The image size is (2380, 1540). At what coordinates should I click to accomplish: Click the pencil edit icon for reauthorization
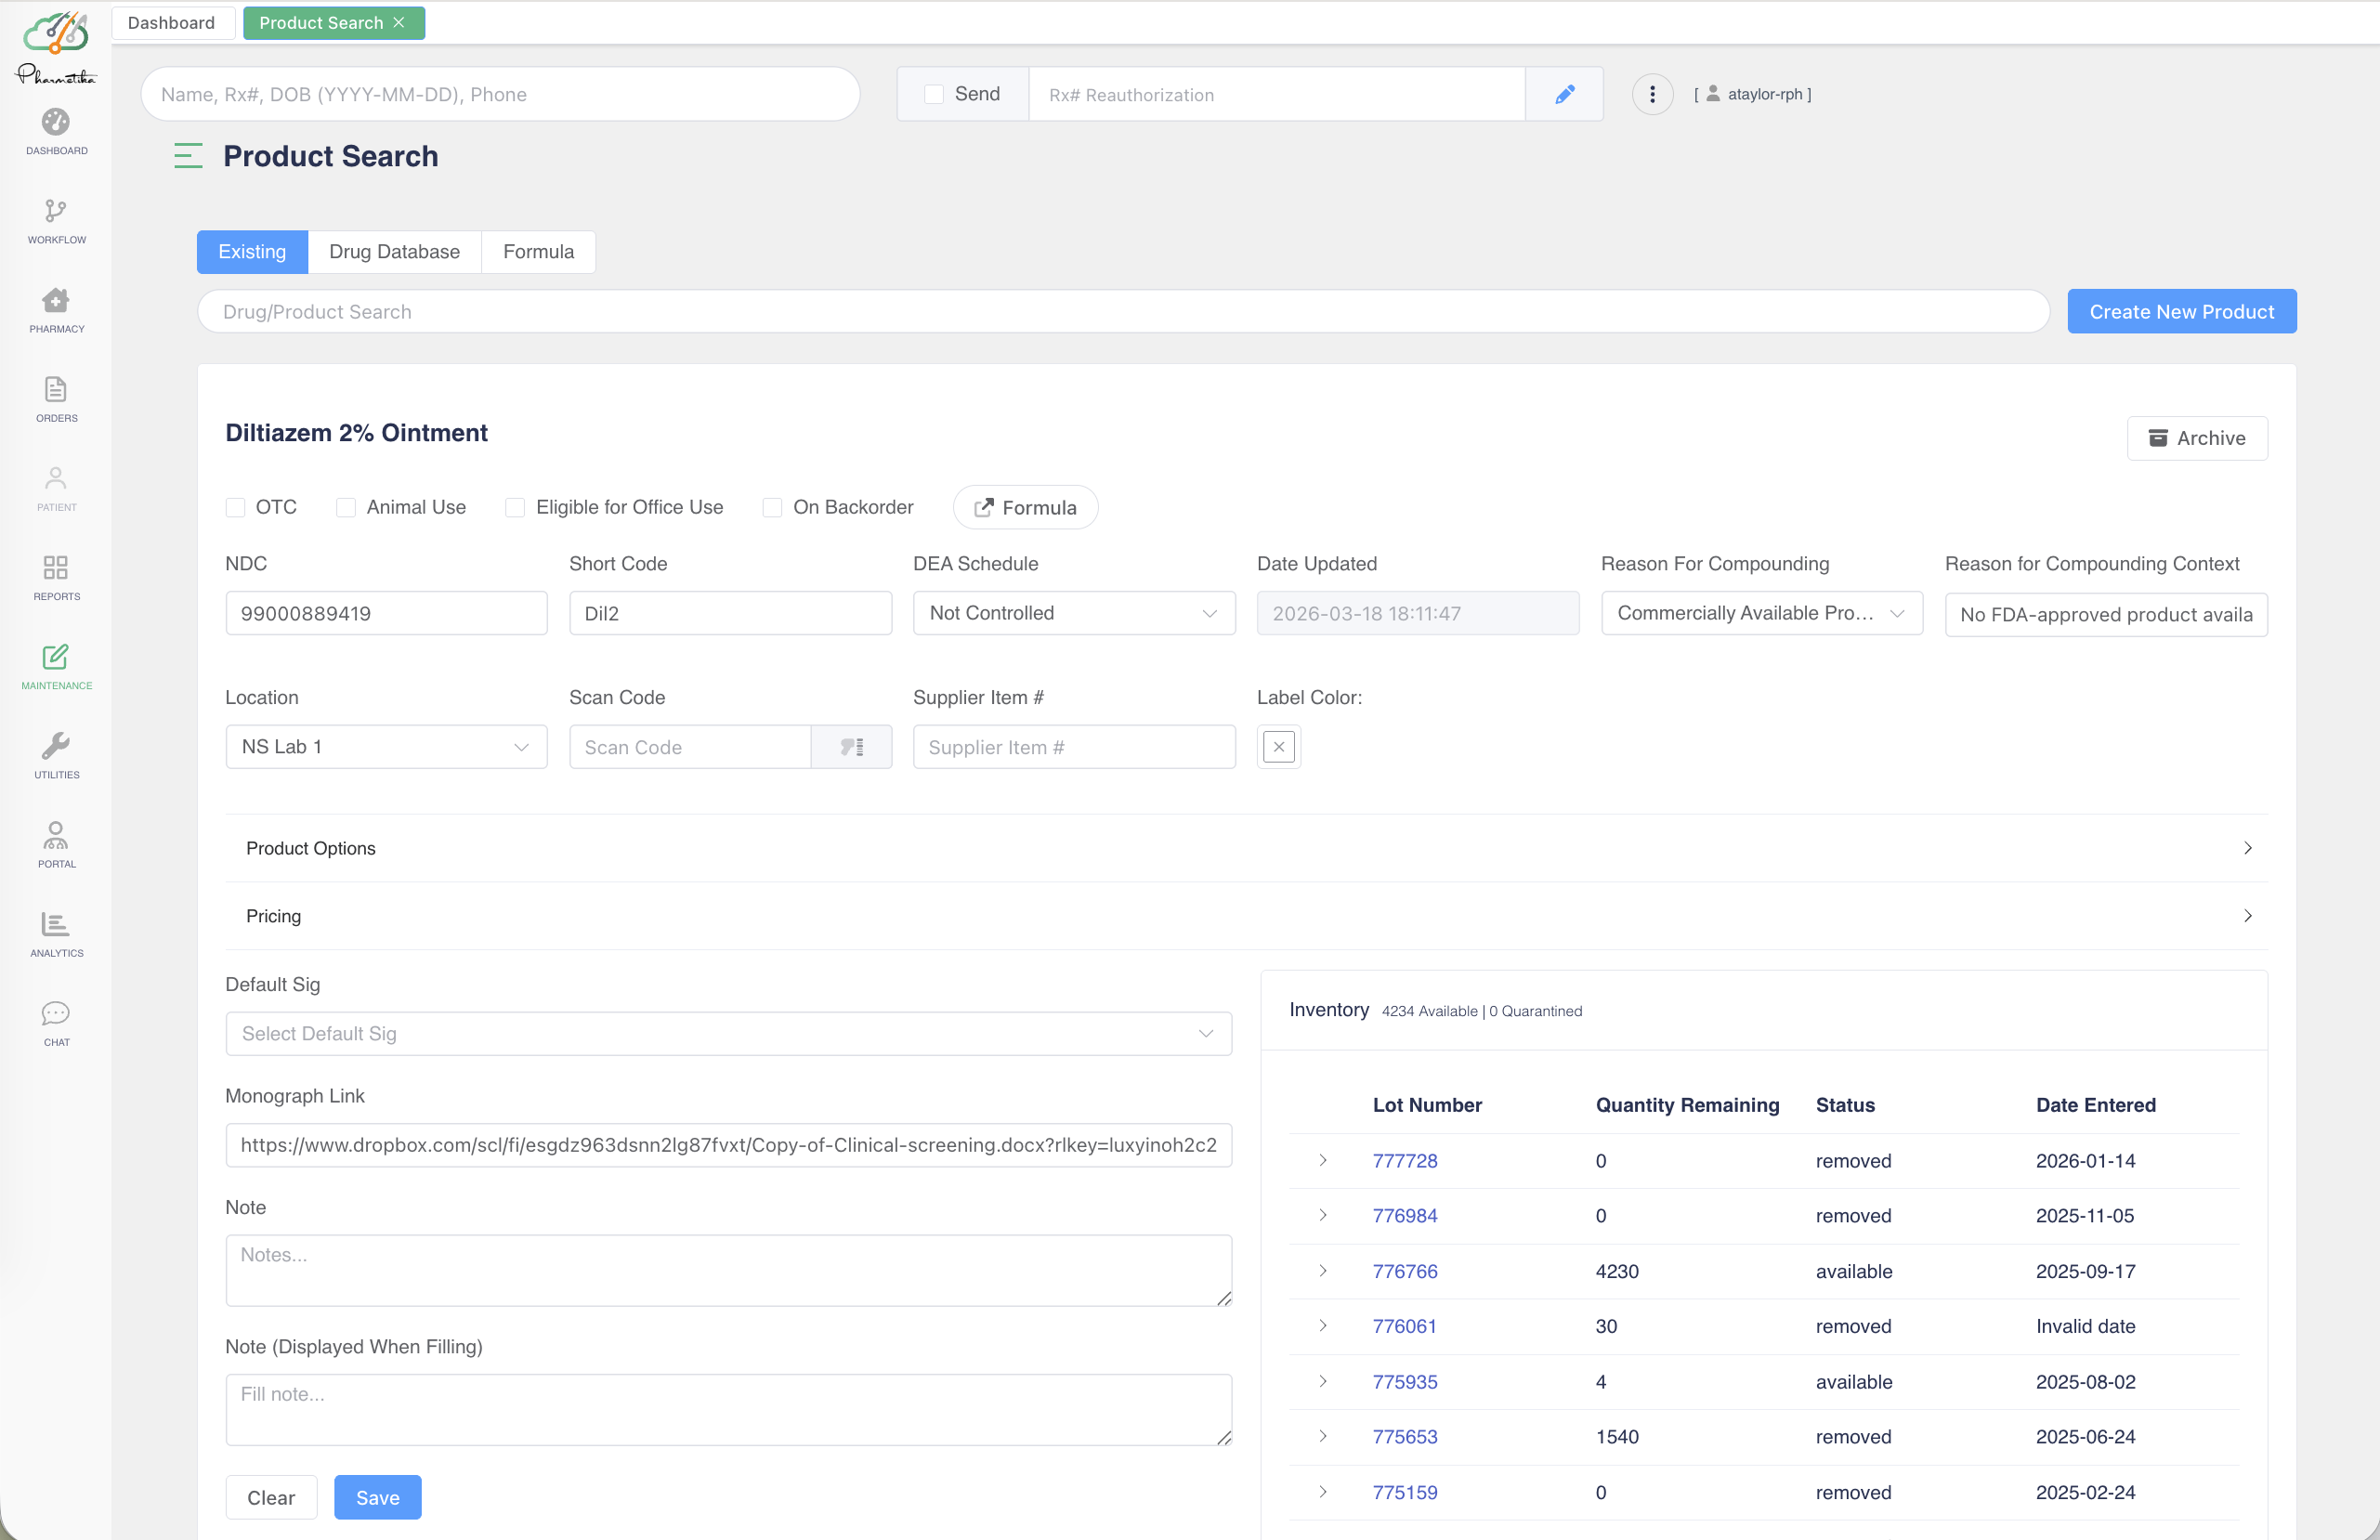[1564, 94]
